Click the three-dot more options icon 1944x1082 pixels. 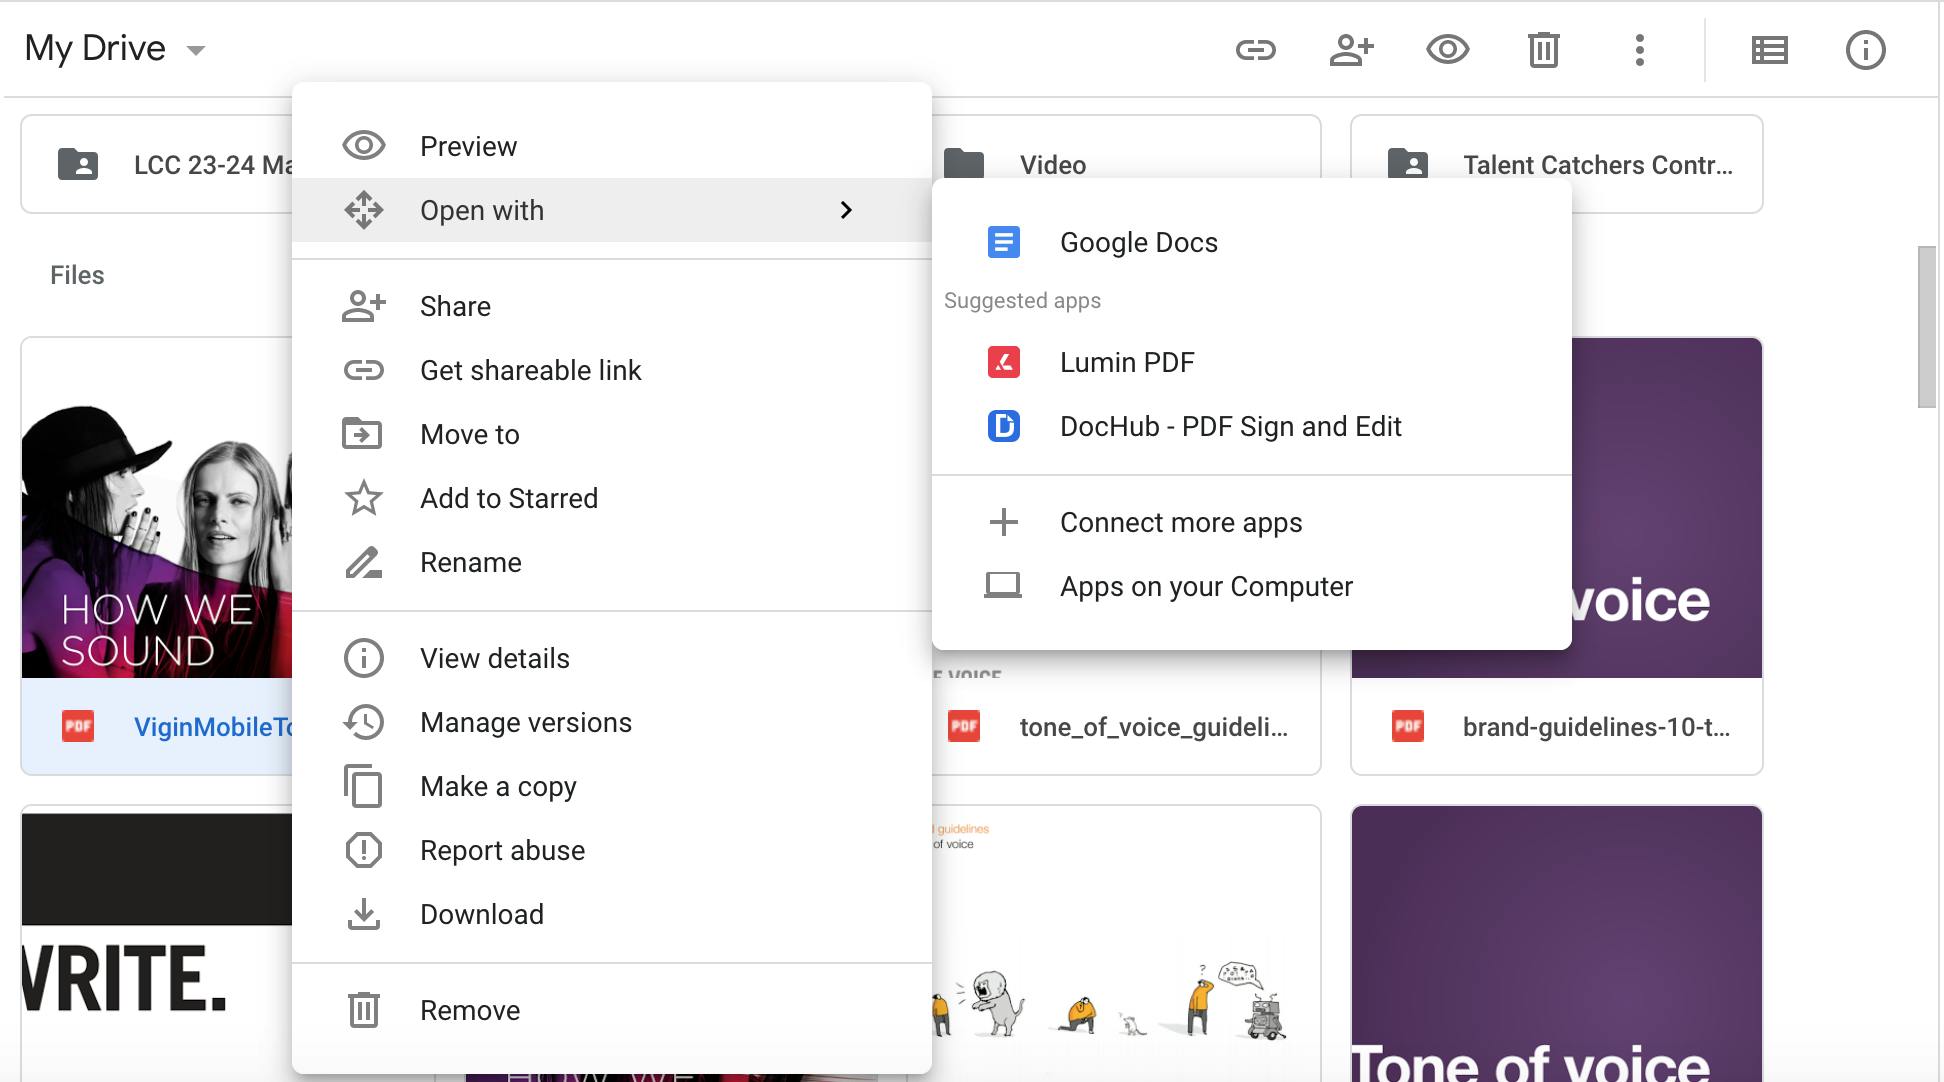[x=1640, y=49]
